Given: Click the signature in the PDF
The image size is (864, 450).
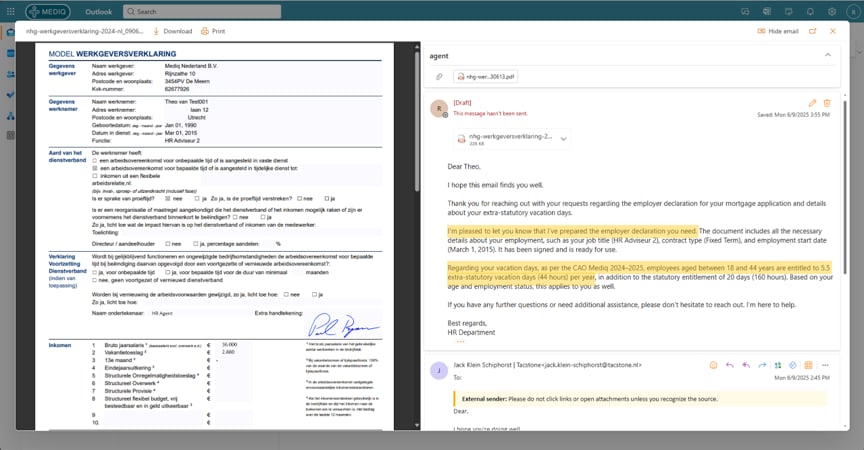Looking at the screenshot, I should tap(342, 326).
